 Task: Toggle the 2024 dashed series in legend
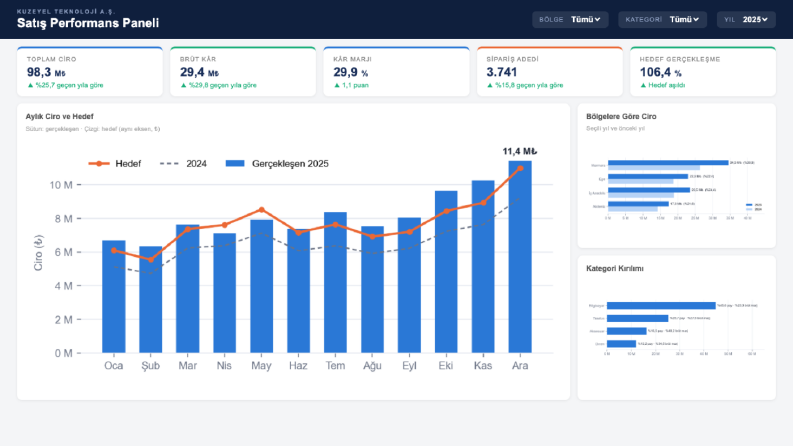coord(183,163)
